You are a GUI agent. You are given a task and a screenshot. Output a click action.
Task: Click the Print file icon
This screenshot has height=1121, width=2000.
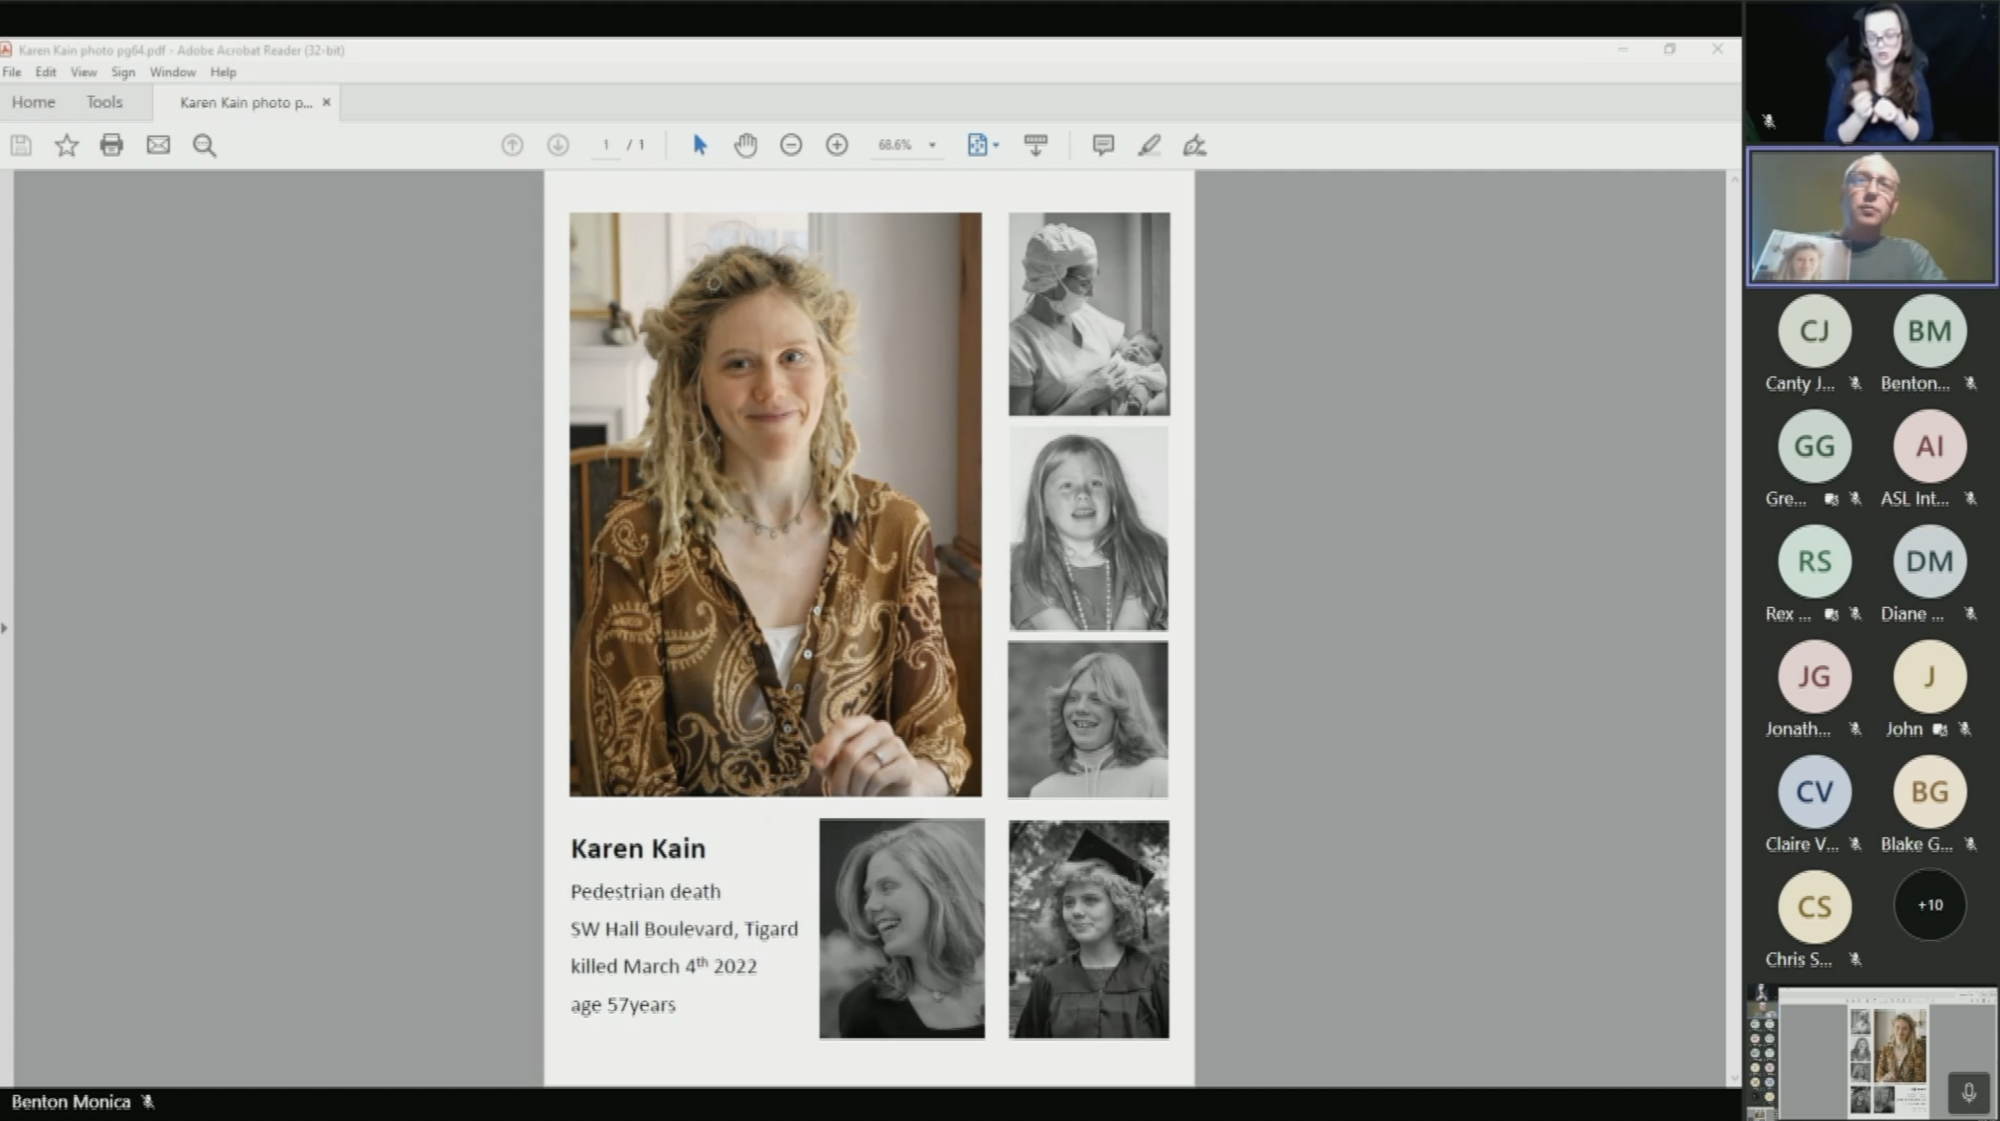tap(111, 145)
